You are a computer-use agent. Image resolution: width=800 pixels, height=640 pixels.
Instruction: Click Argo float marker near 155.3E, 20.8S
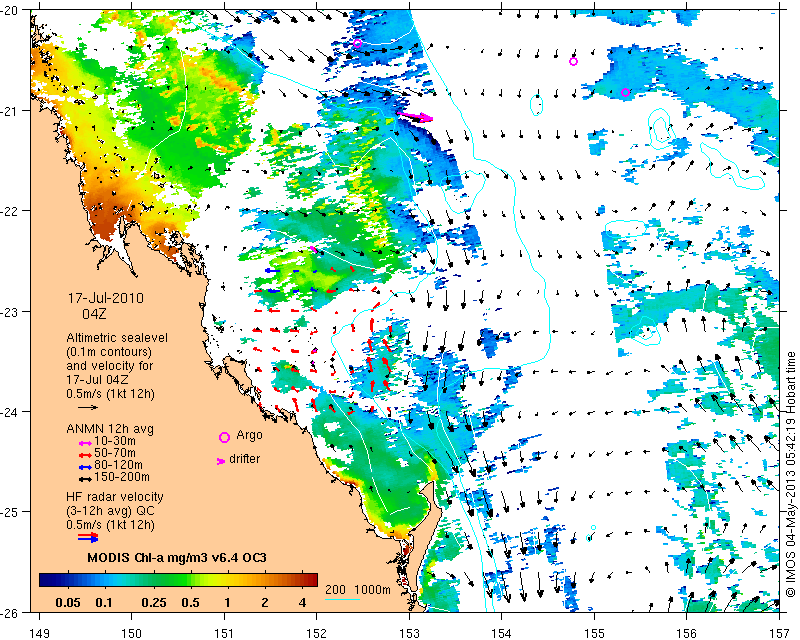pos(626,92)
